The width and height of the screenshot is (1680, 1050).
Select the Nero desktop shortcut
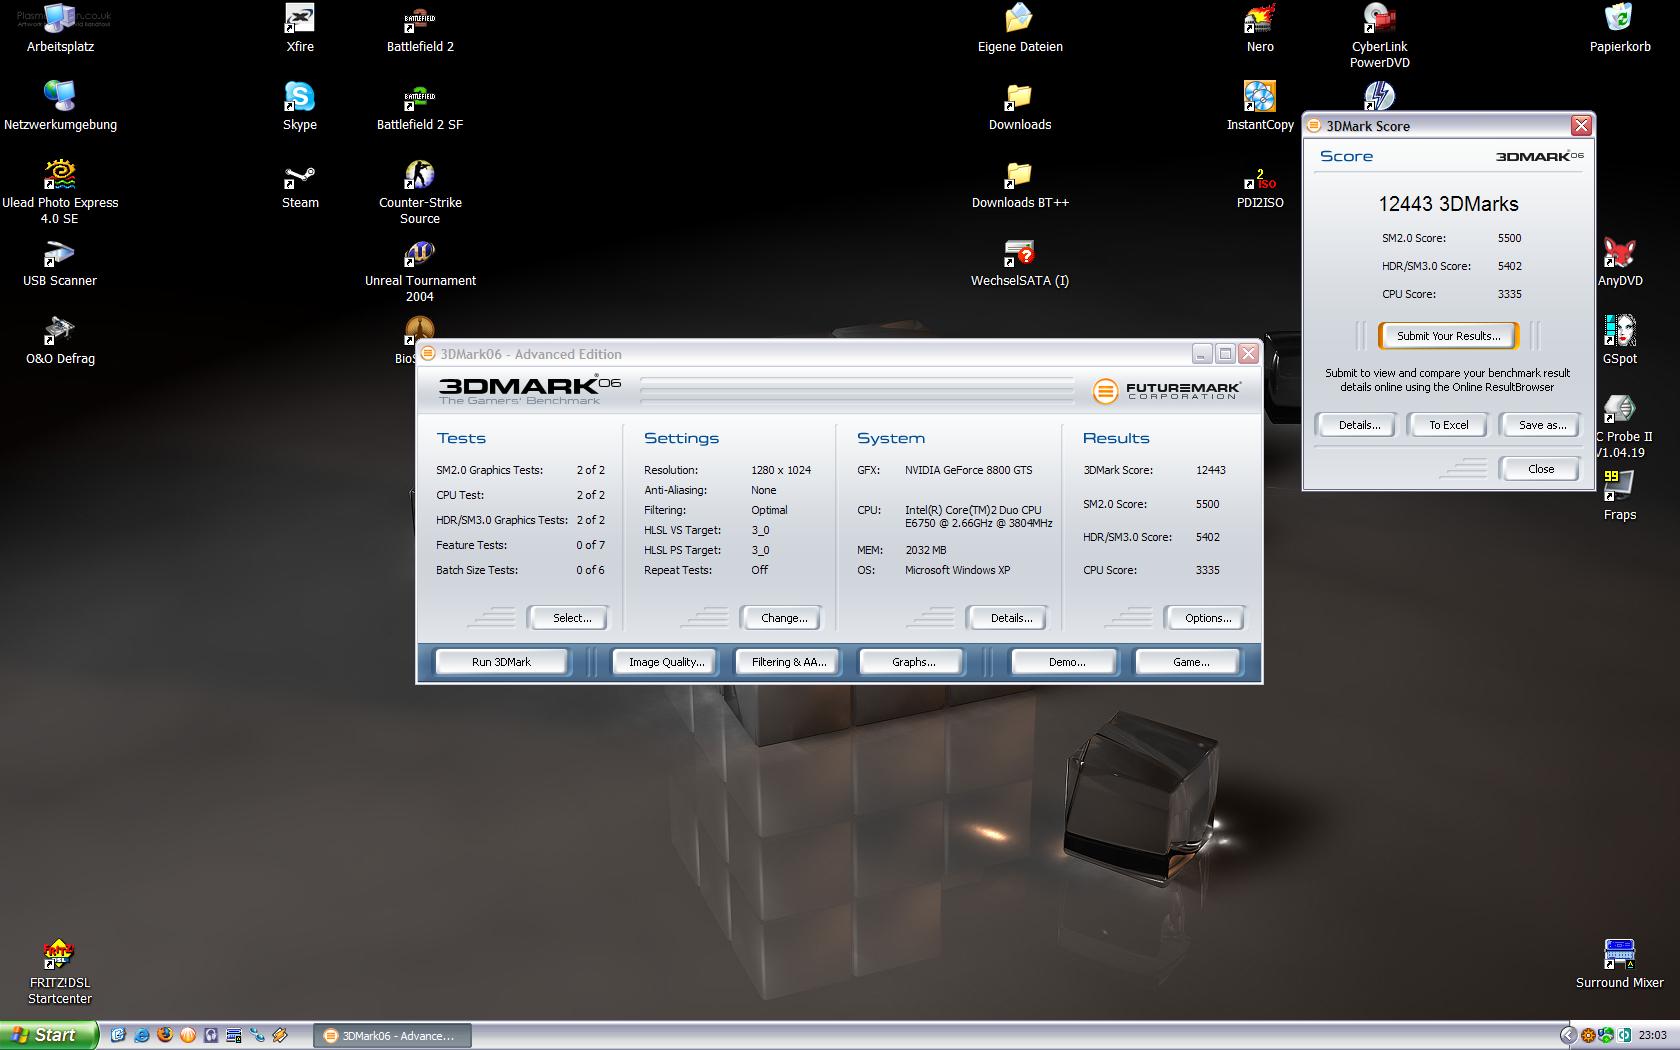click(x=1260, y=28)
